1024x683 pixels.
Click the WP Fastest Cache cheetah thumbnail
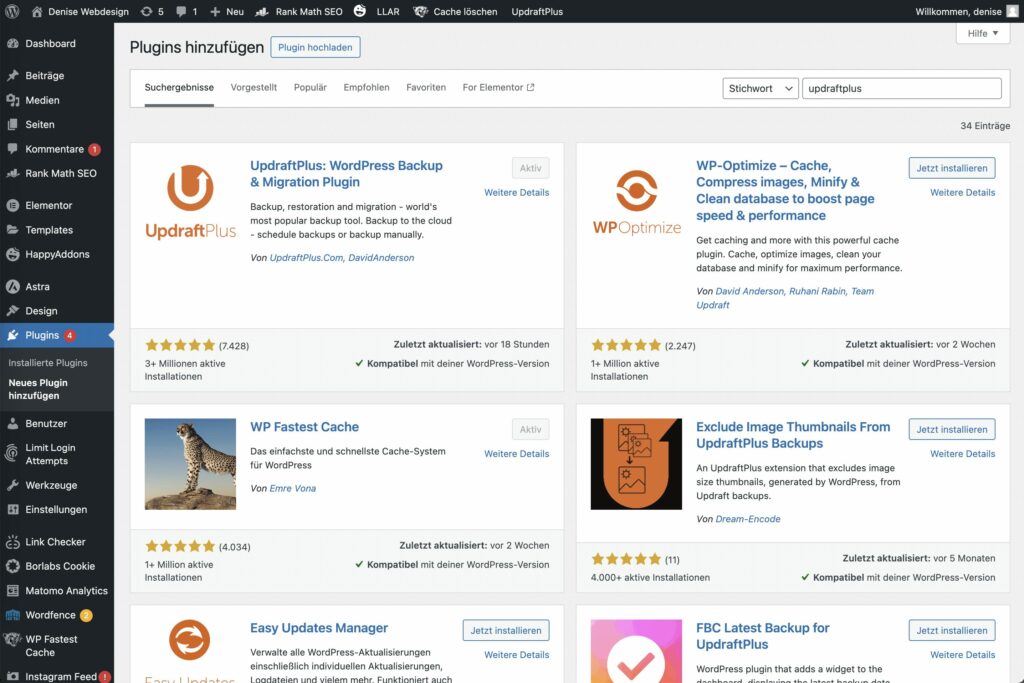190,464
